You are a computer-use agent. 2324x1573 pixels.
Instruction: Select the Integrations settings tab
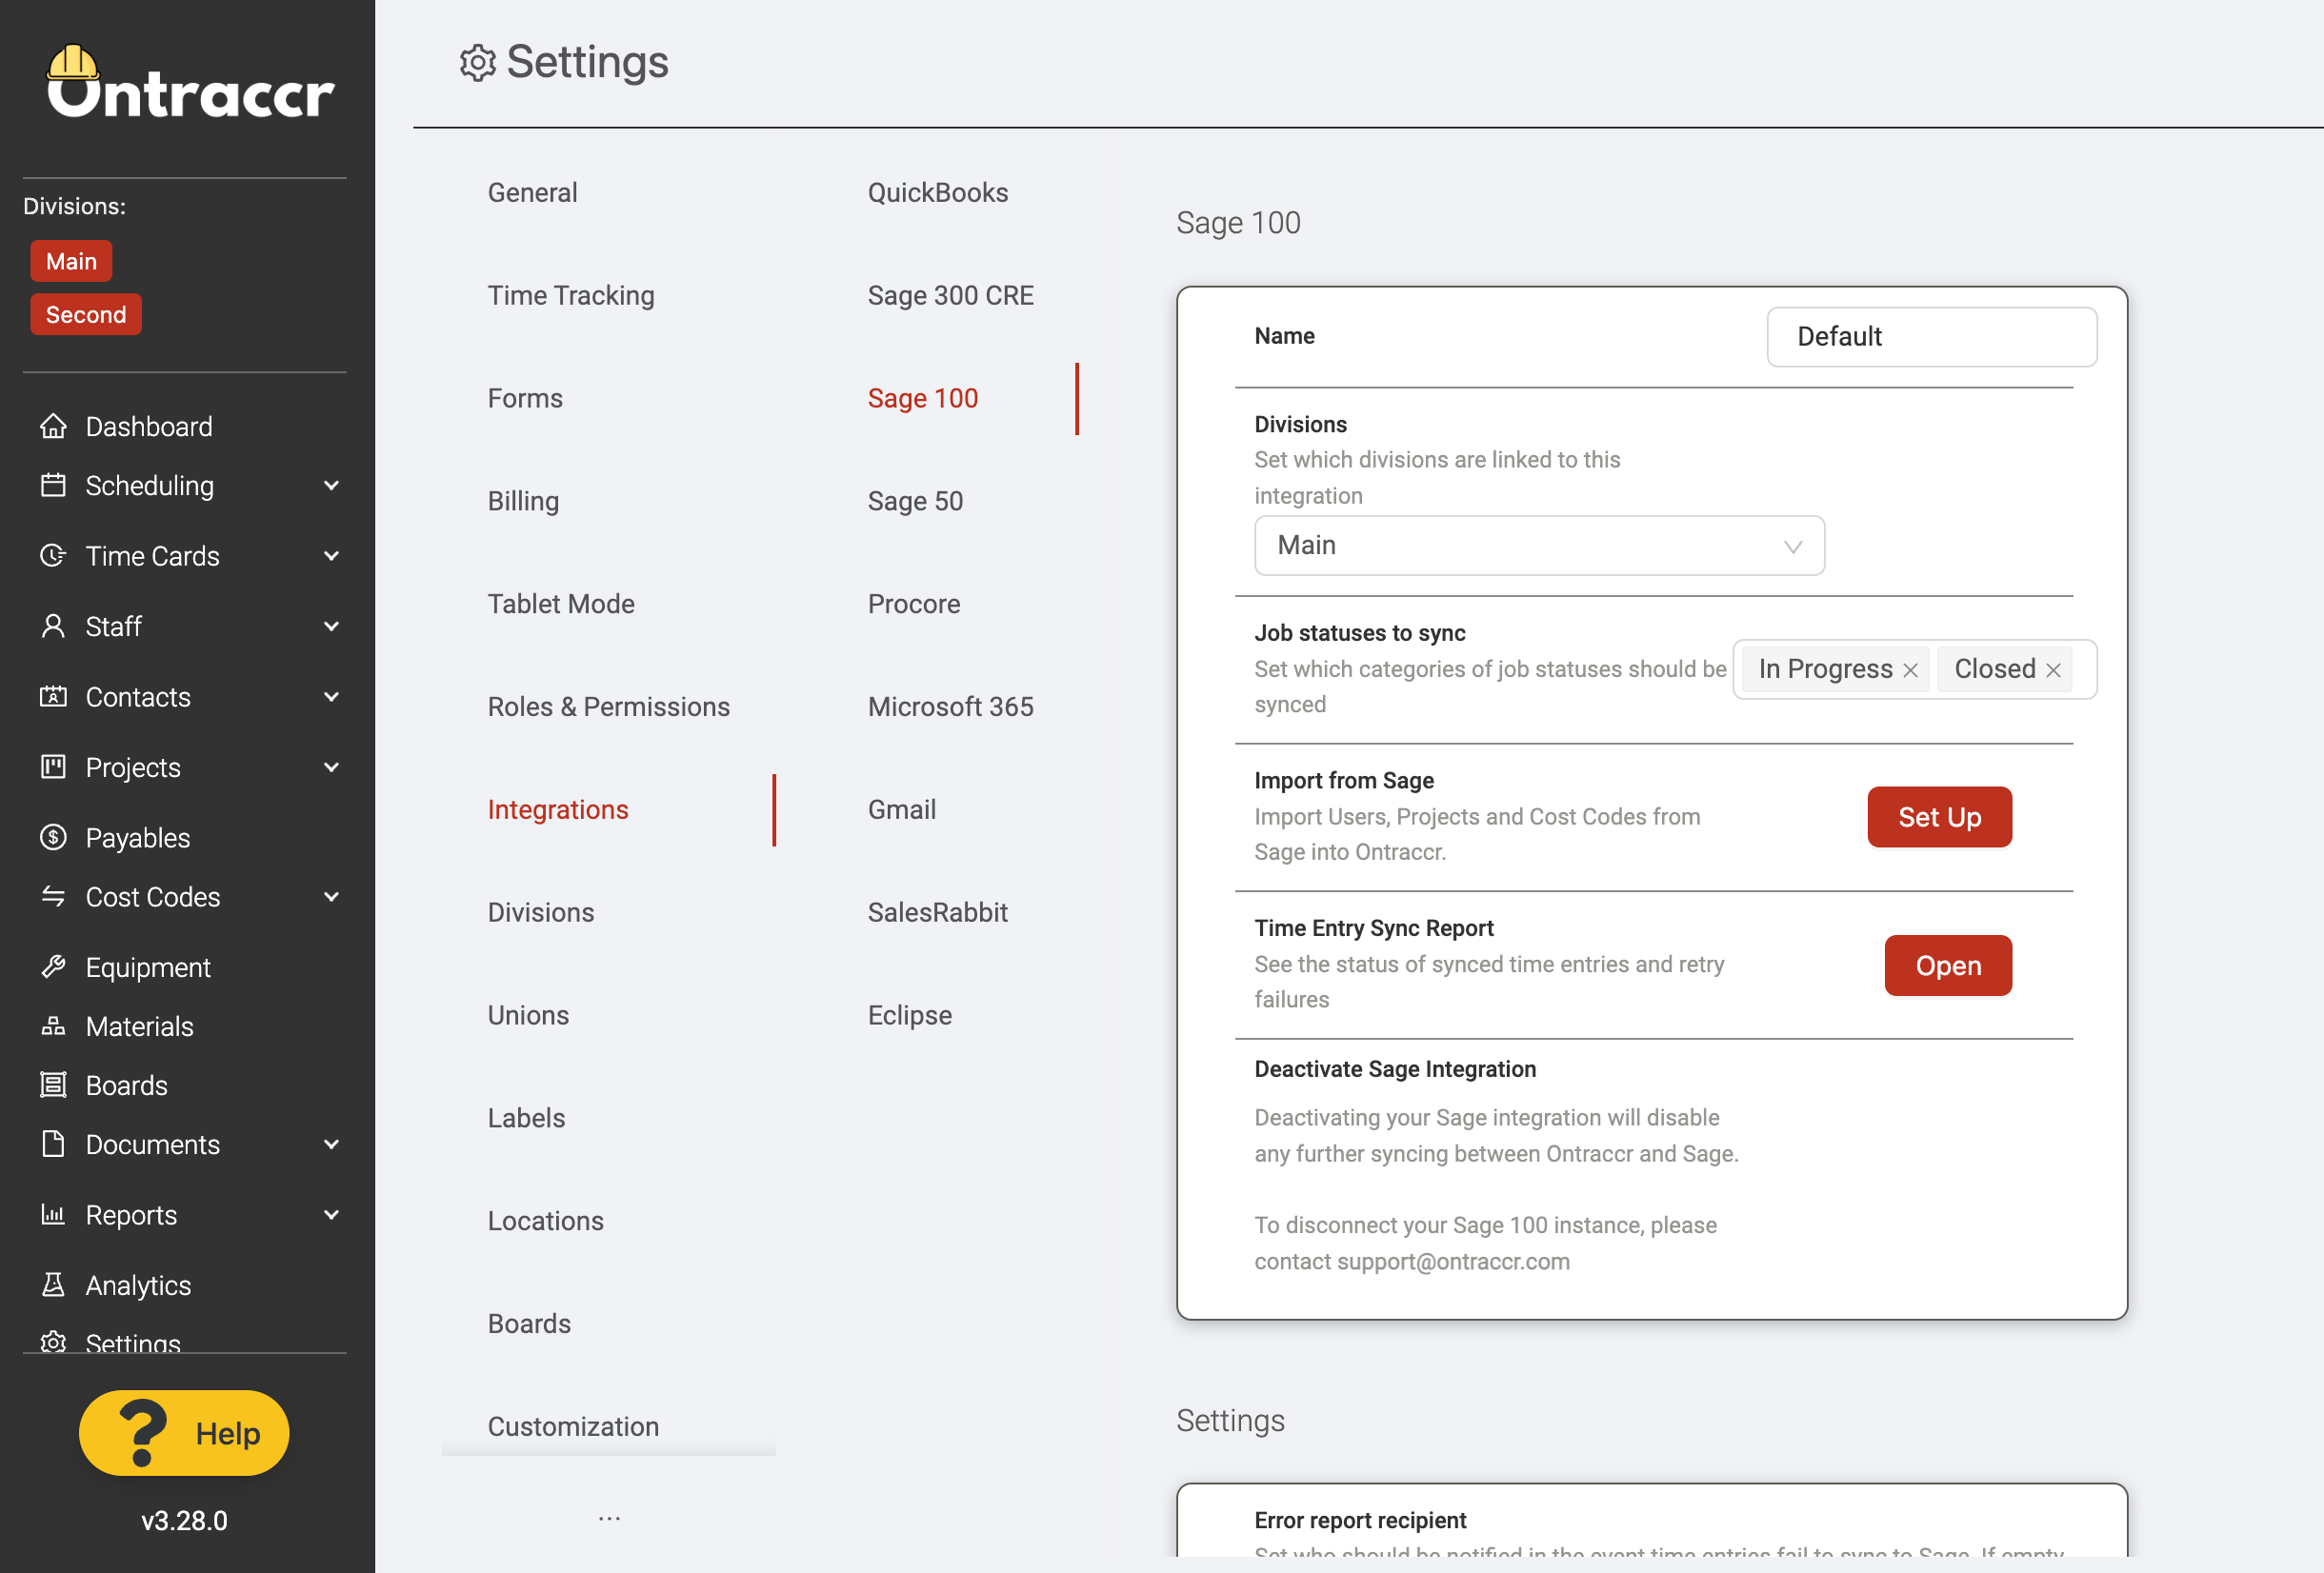558,809
